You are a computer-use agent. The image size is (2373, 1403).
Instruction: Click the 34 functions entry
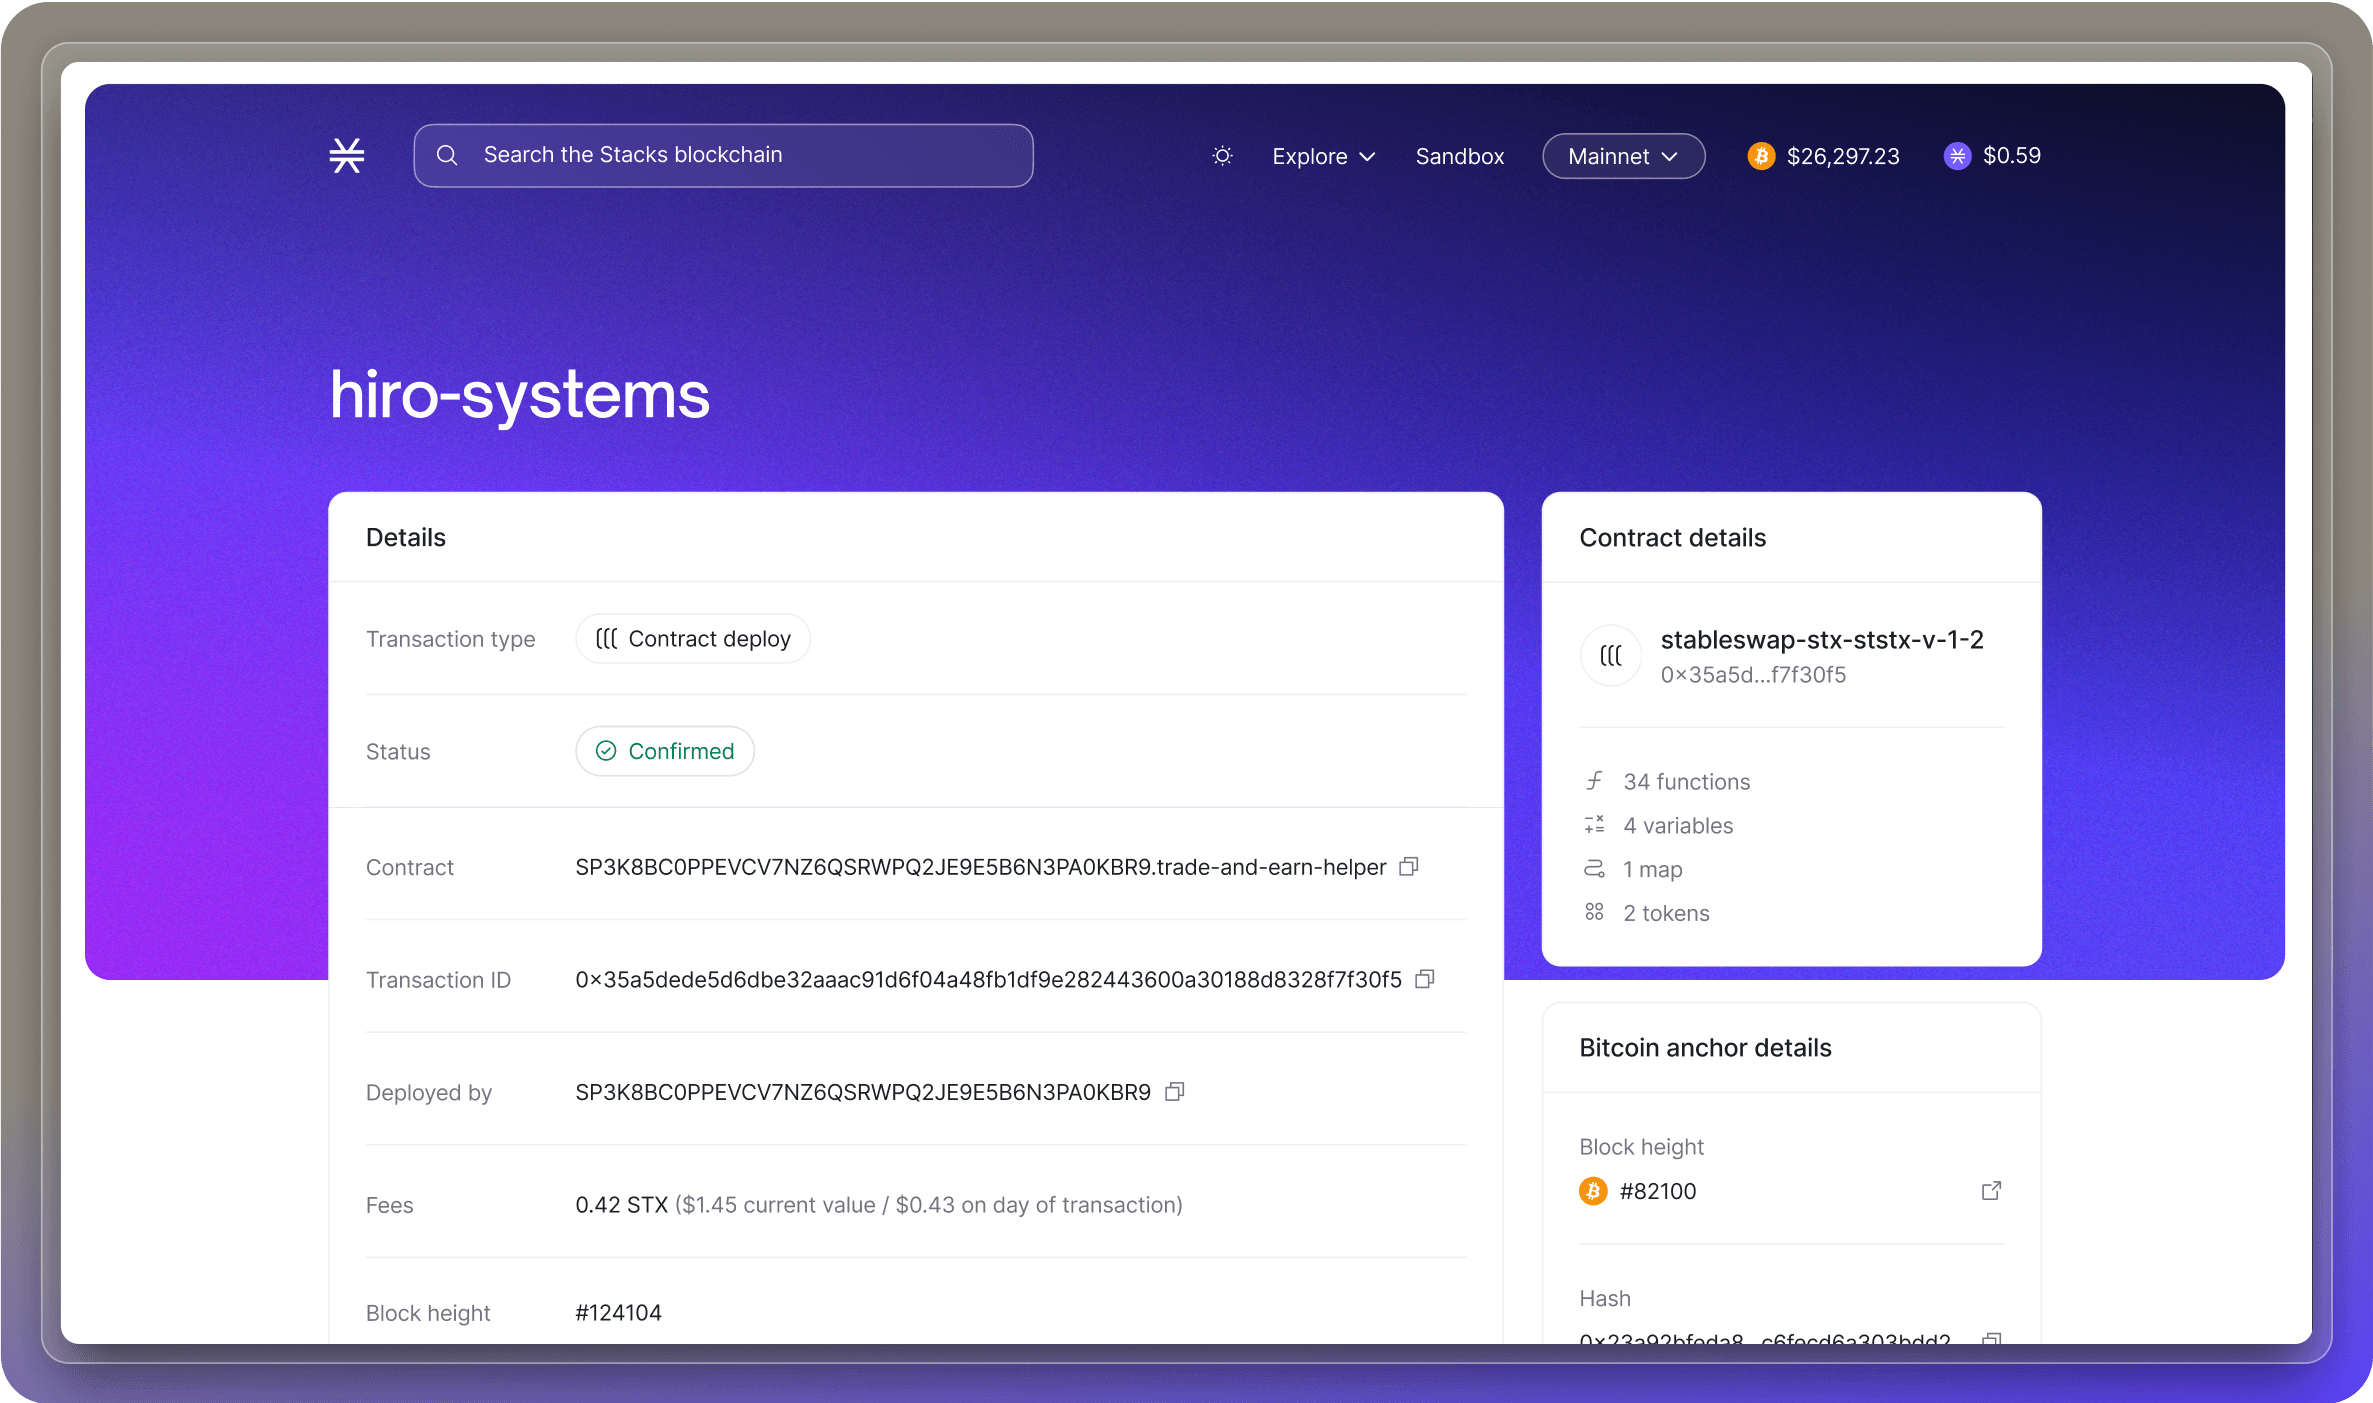point(1686,782)
